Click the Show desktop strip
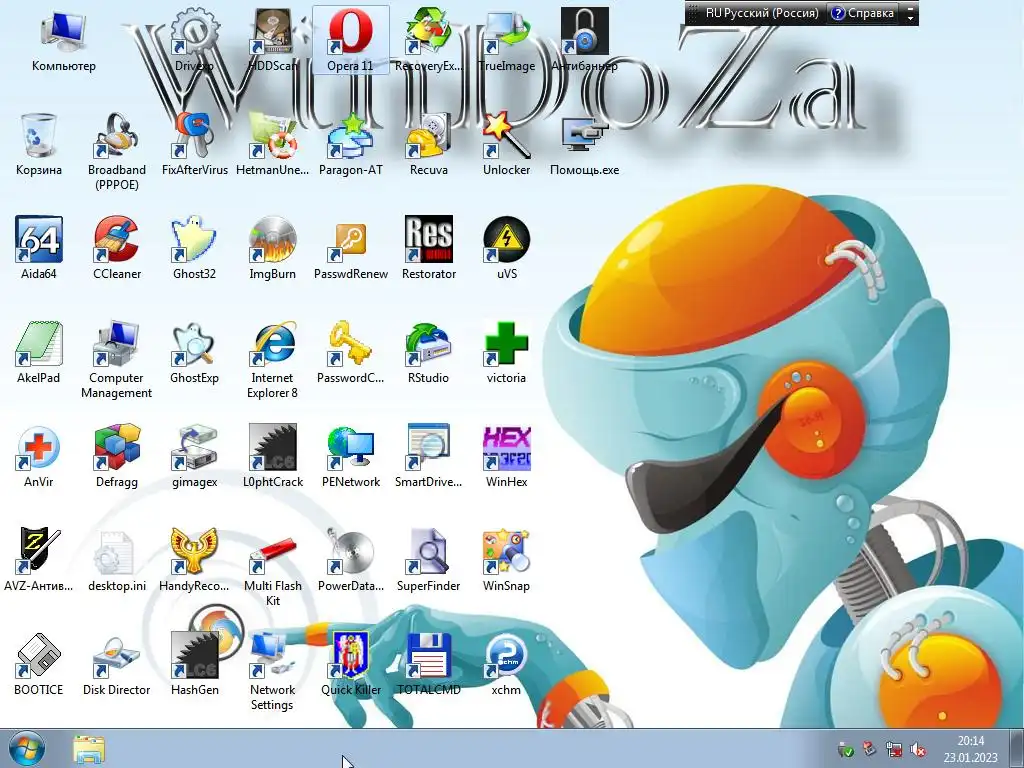1024x768 pixels. coord(1019,749)
